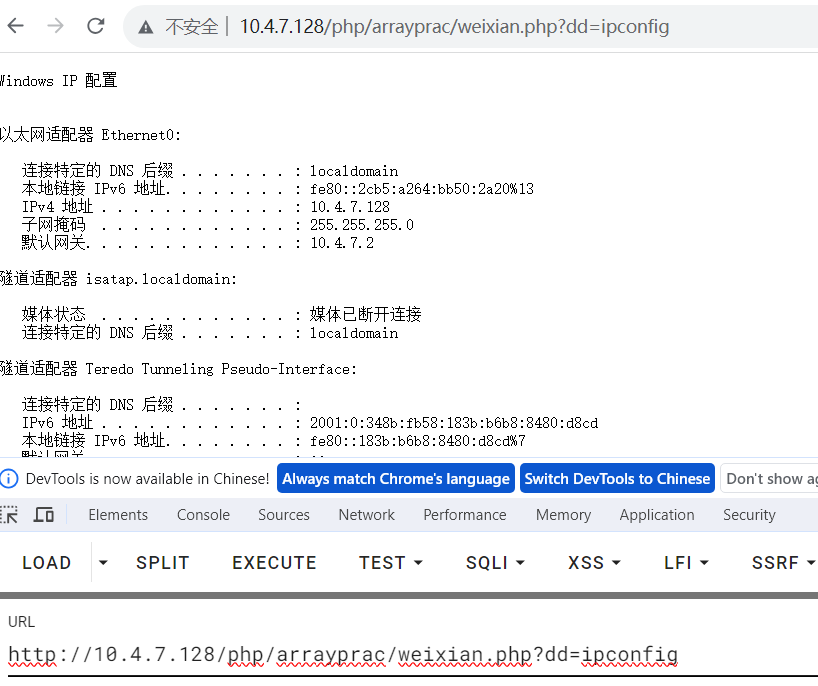Switch to the Elements tab

[118, 515]
